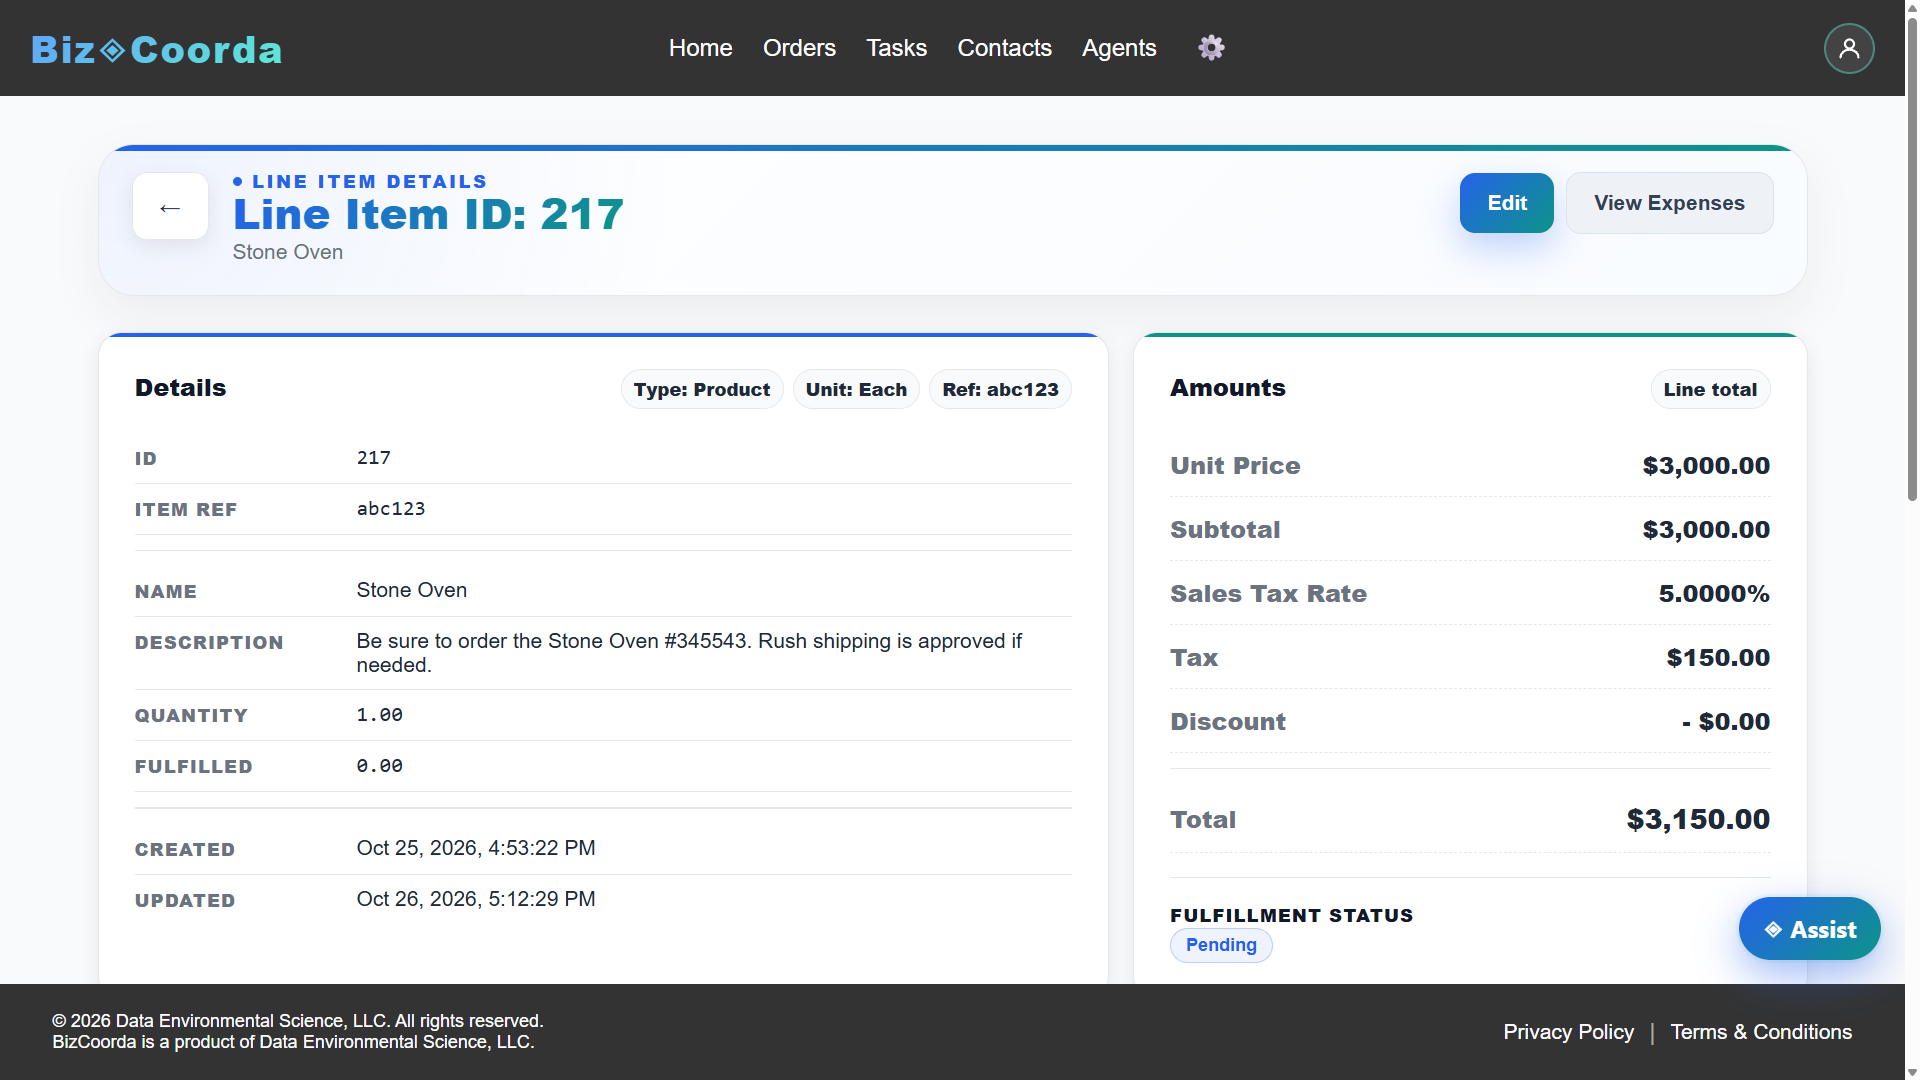Click the Sales Tax Rate value 5.0000%

point(1714,593)
